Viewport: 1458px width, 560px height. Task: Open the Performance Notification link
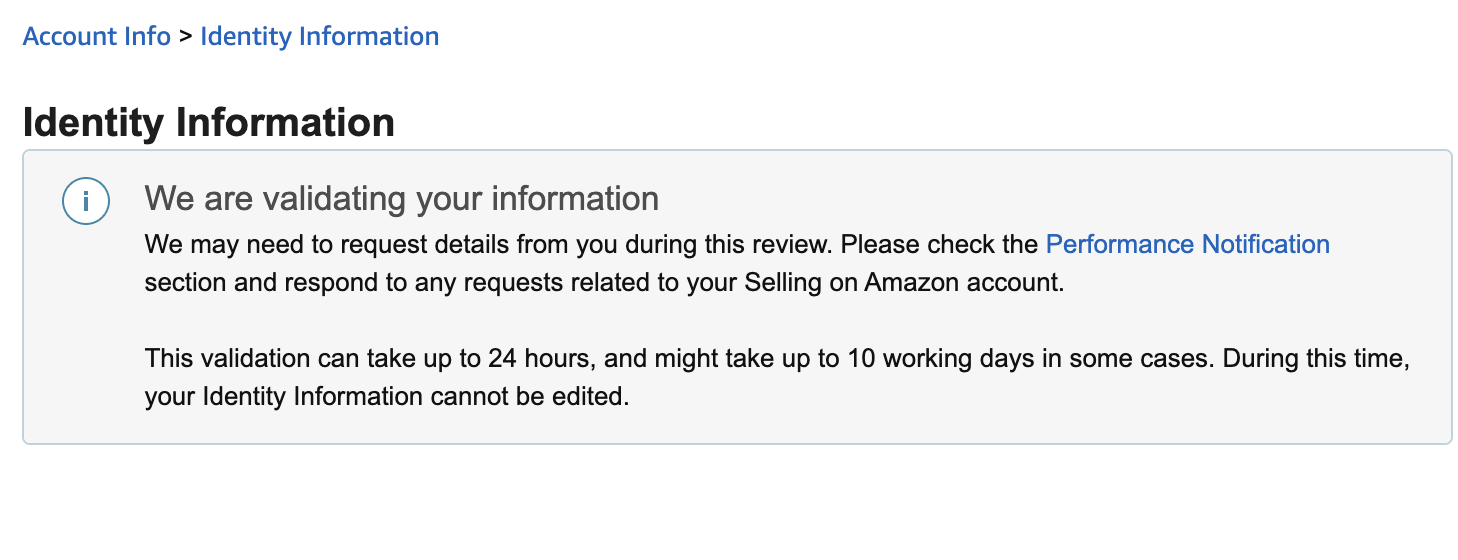coord(1187,244)
